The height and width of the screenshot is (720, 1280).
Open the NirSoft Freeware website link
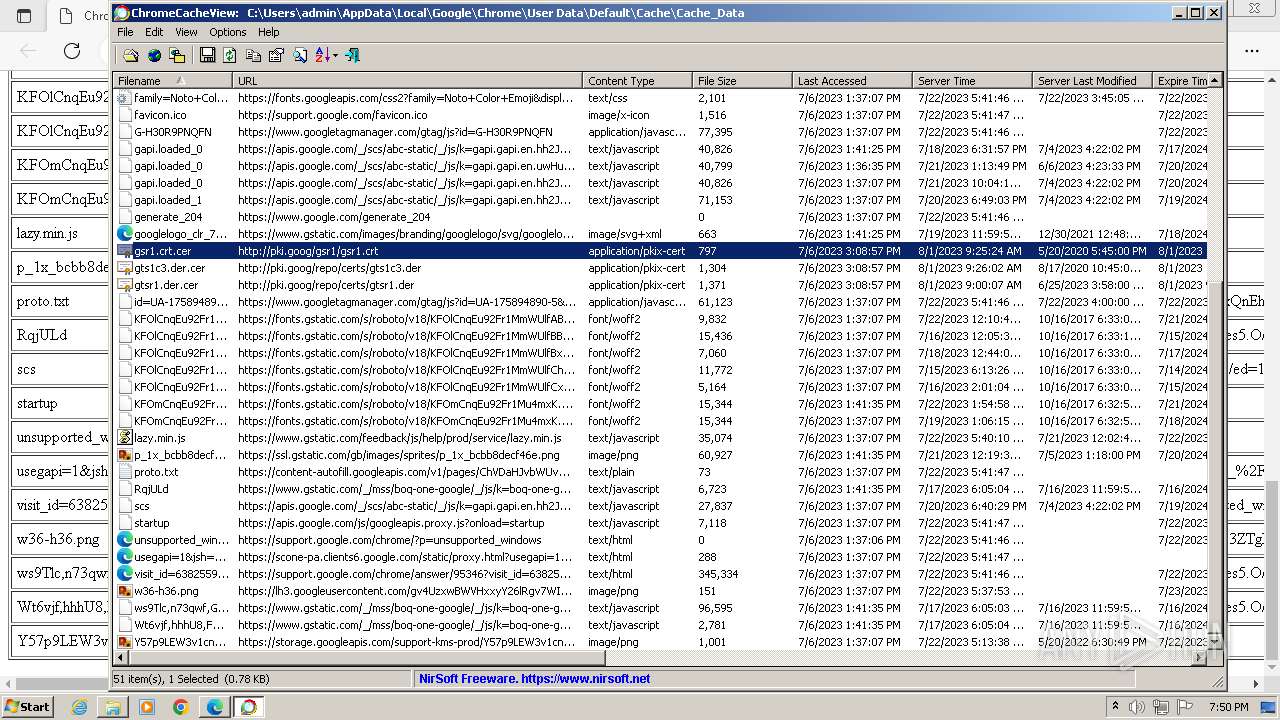(534, 678)
